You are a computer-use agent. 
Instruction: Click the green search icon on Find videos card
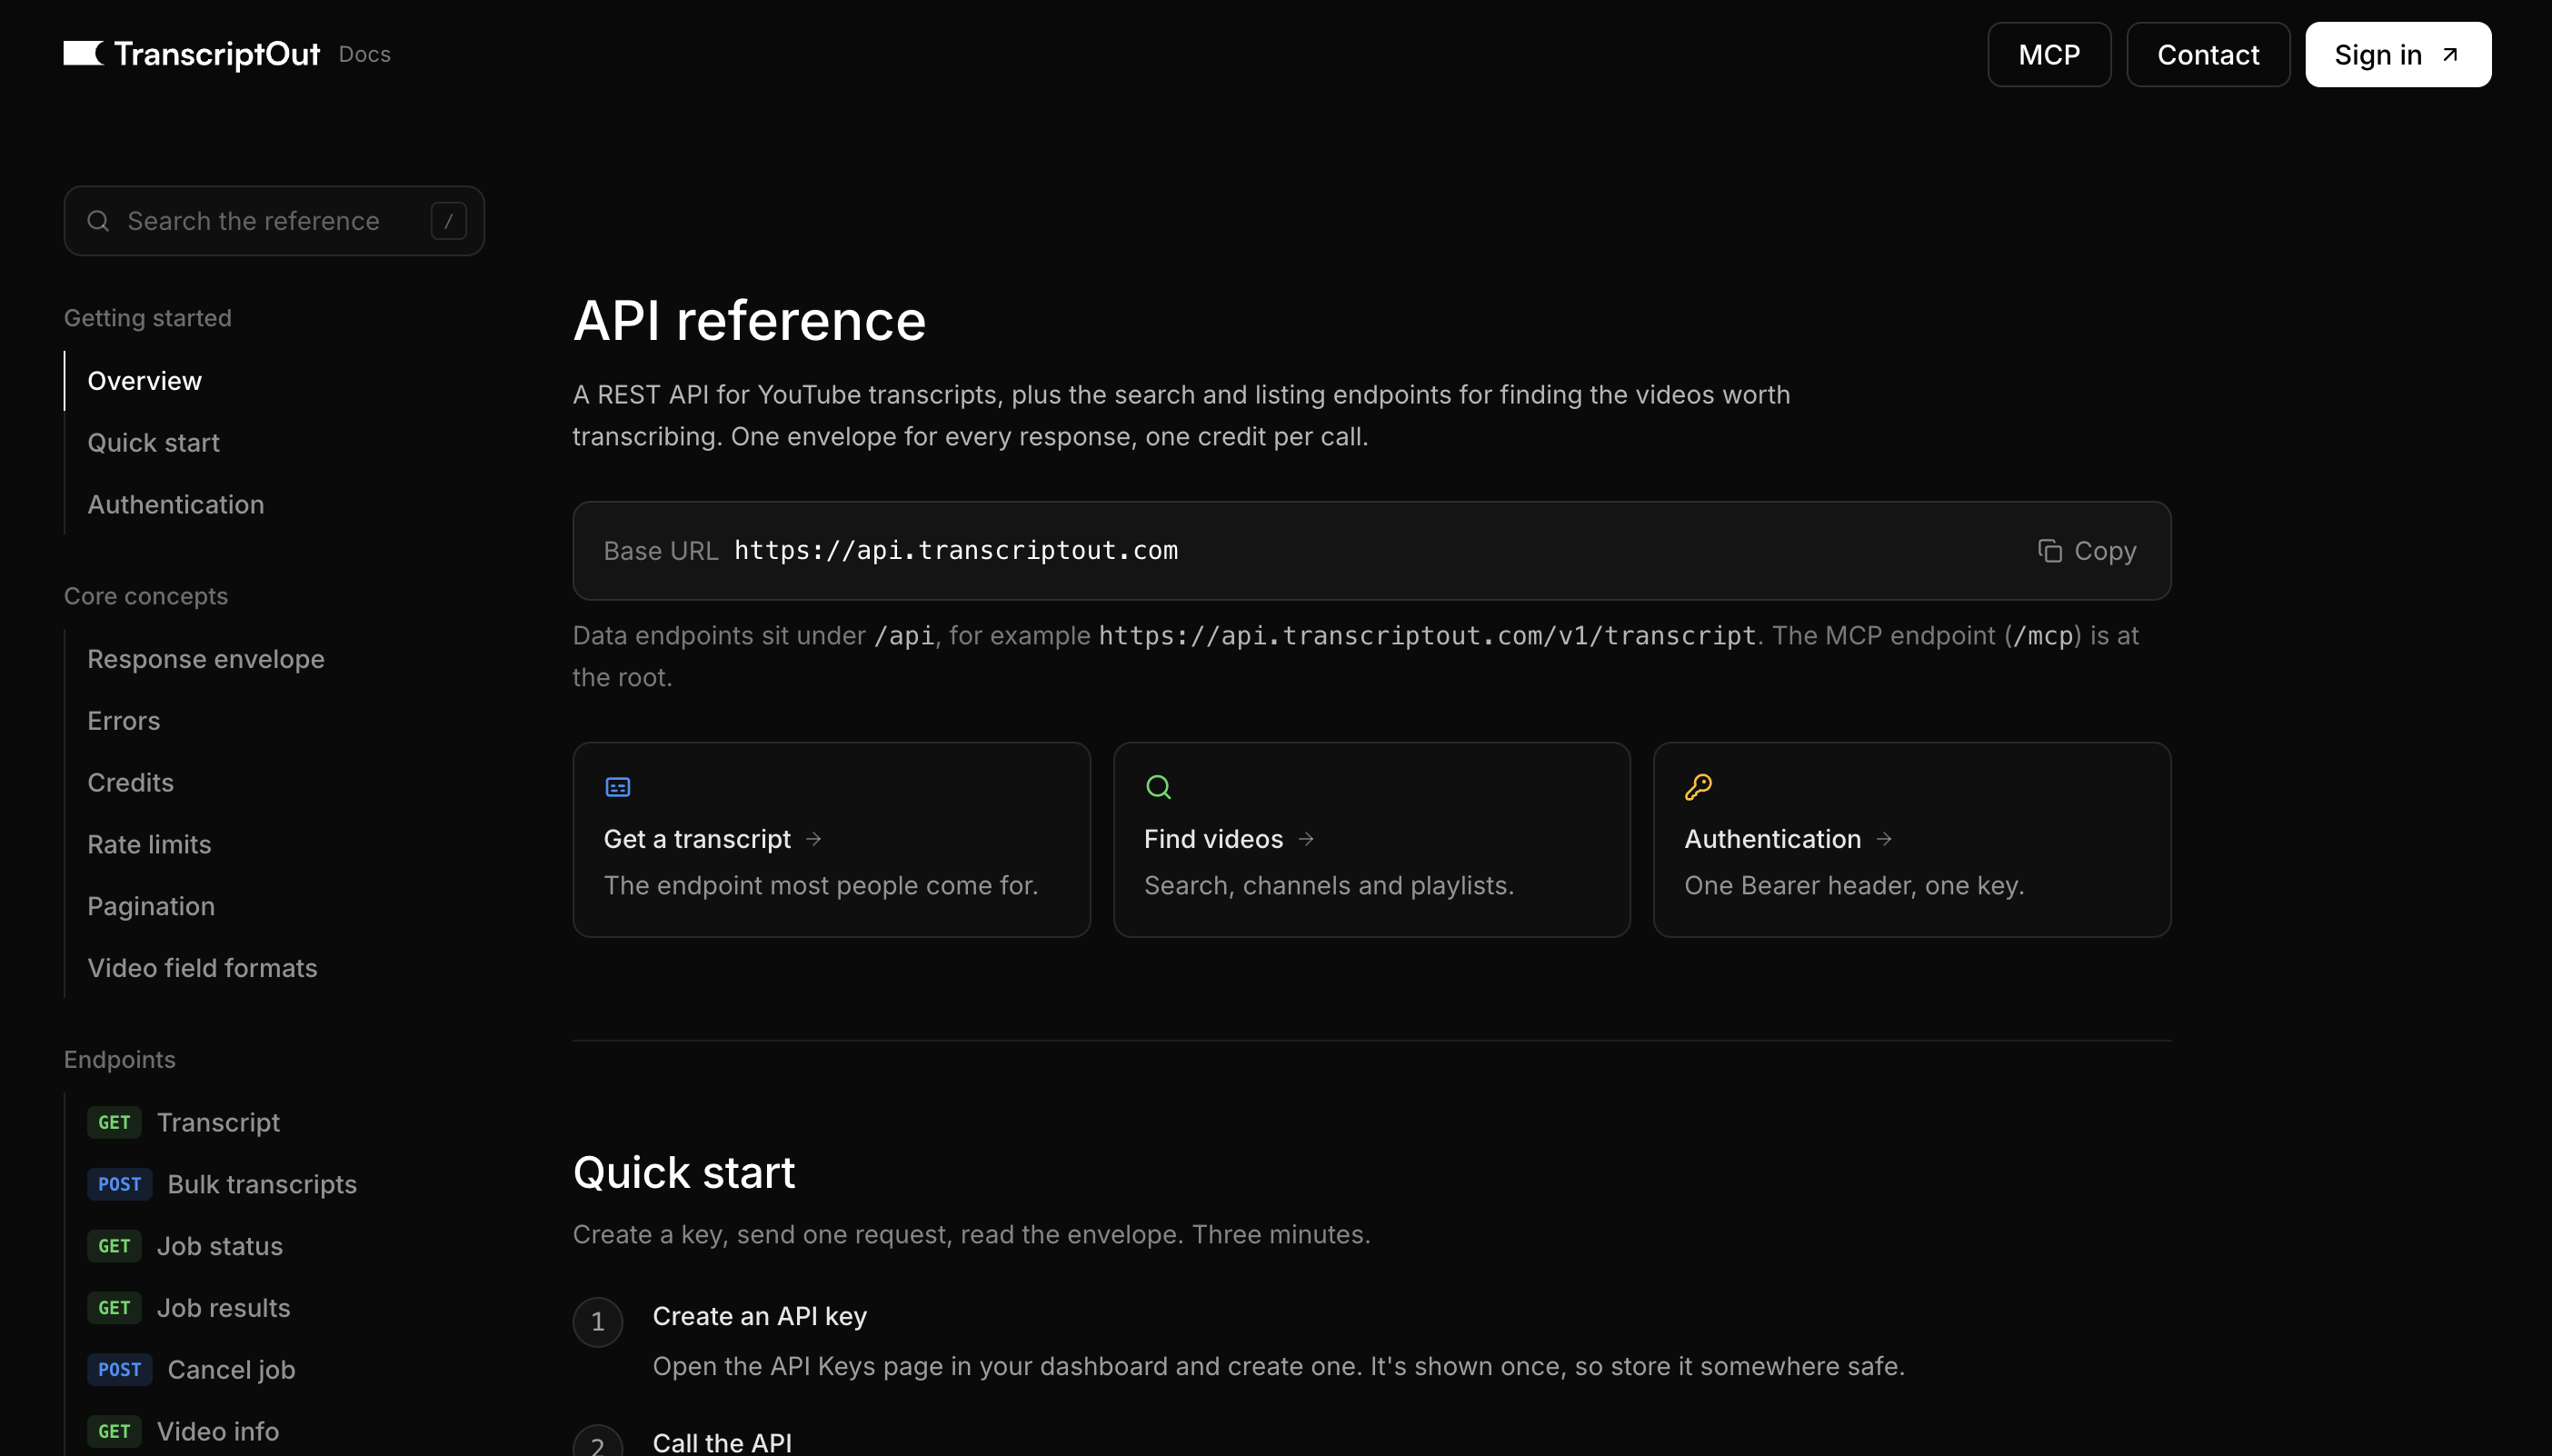(1158, 787)
